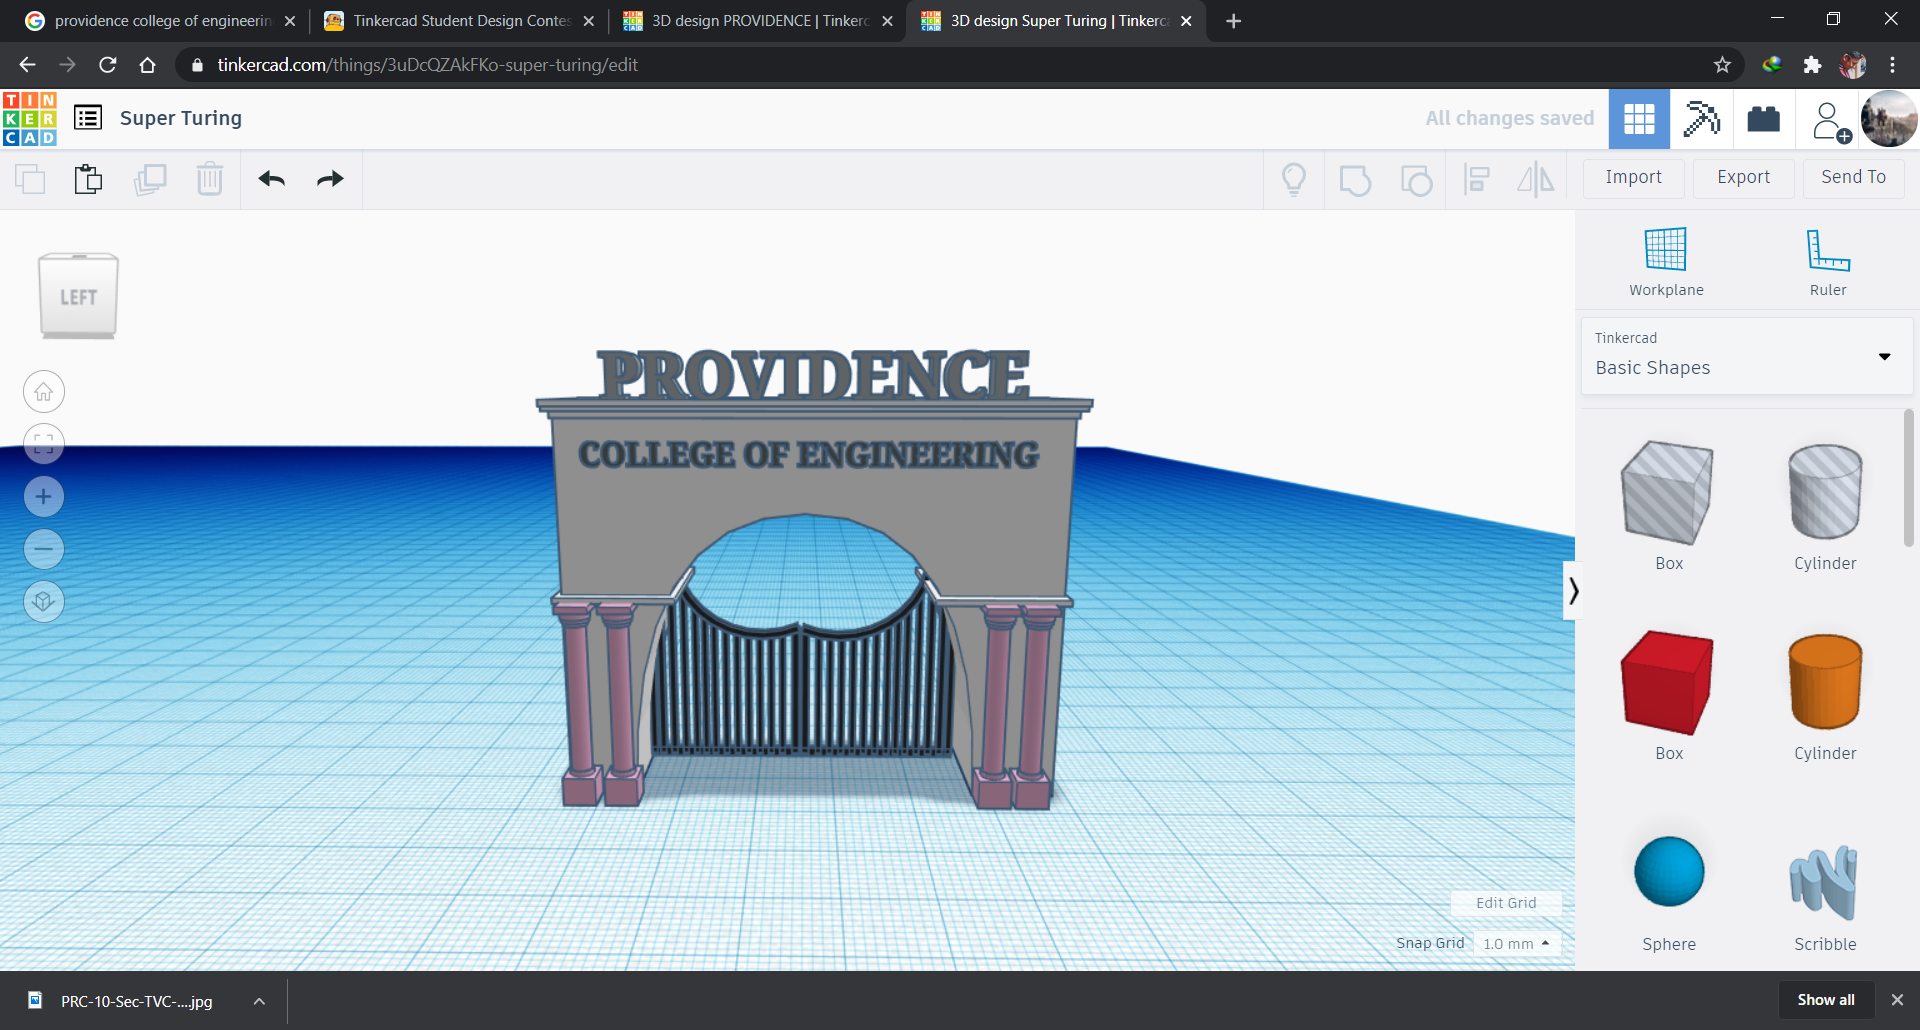Click the Delete trash icon

point(210,179)
